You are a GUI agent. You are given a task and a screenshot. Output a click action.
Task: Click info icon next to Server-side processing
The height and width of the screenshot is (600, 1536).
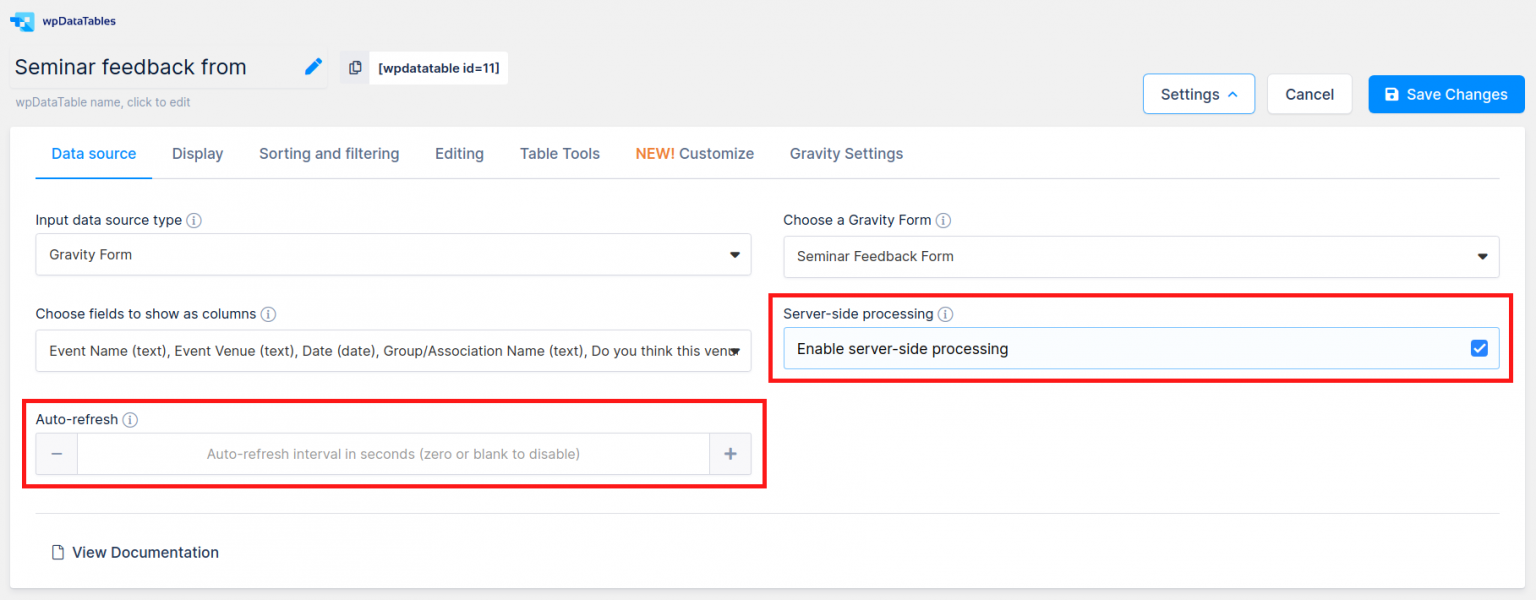coord(945,314)
